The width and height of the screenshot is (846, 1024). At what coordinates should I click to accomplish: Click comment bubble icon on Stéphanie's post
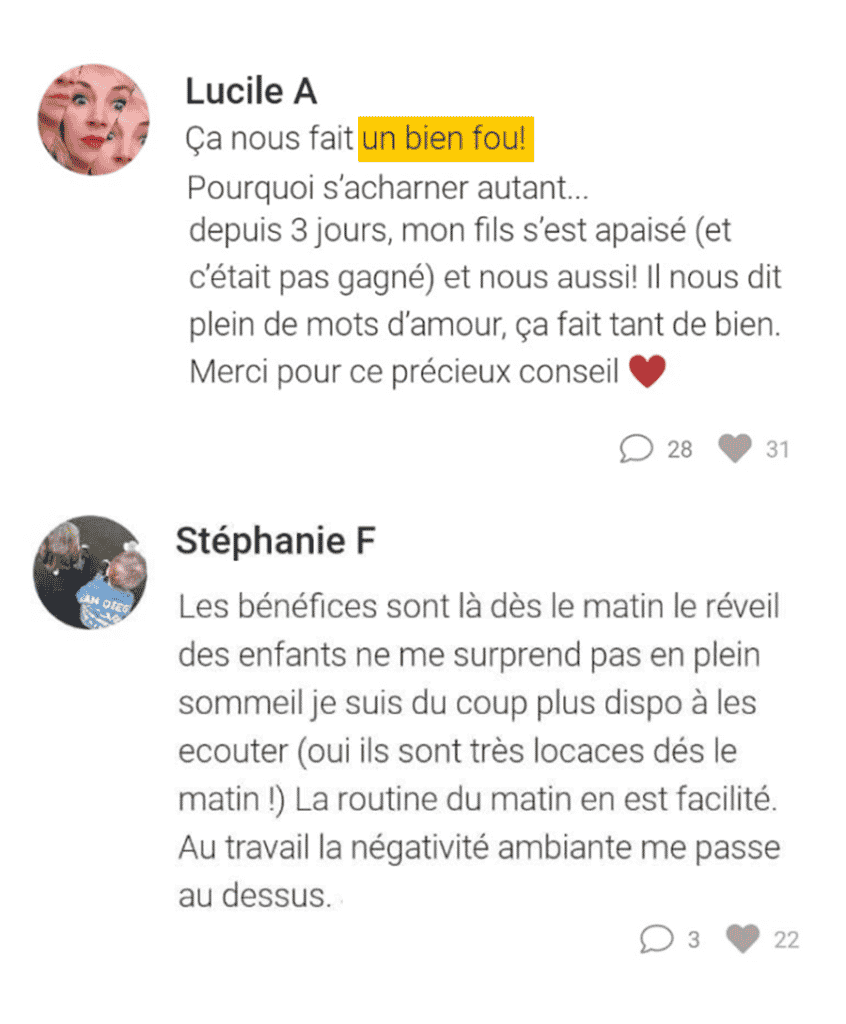656,939
